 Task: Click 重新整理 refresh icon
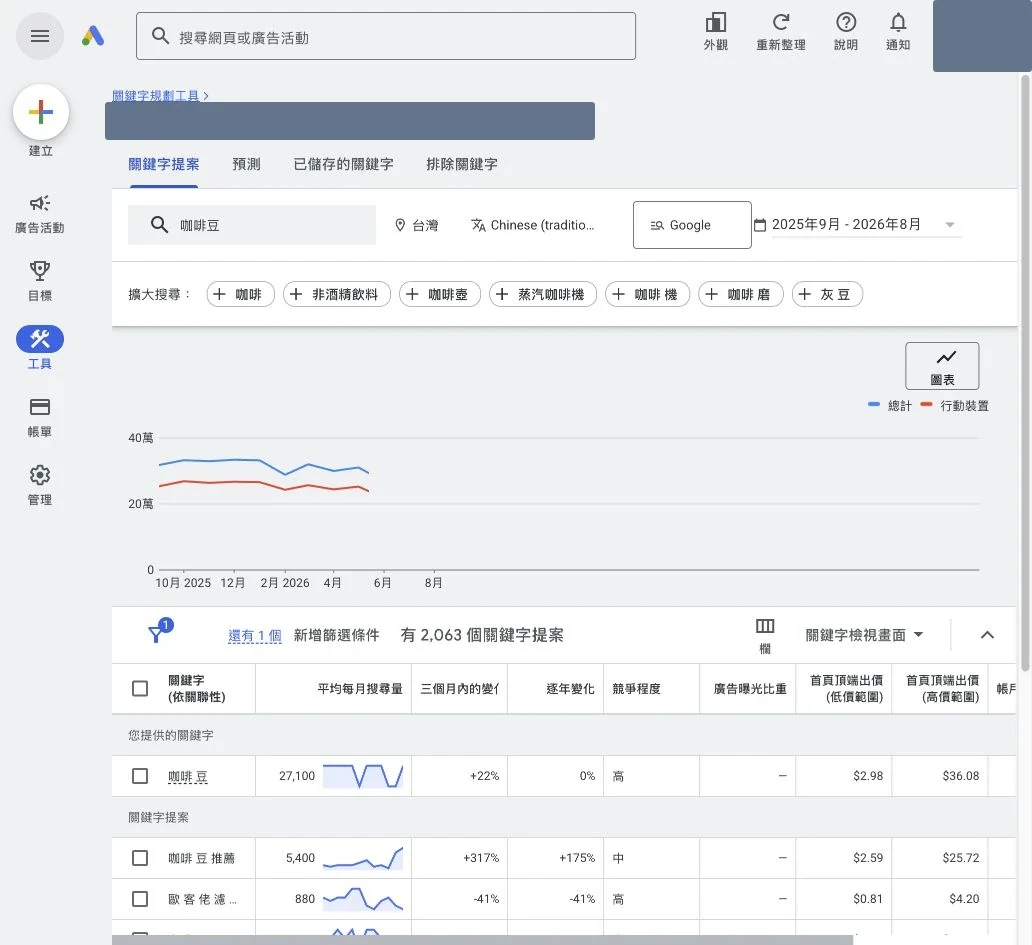tap(781, 32)
